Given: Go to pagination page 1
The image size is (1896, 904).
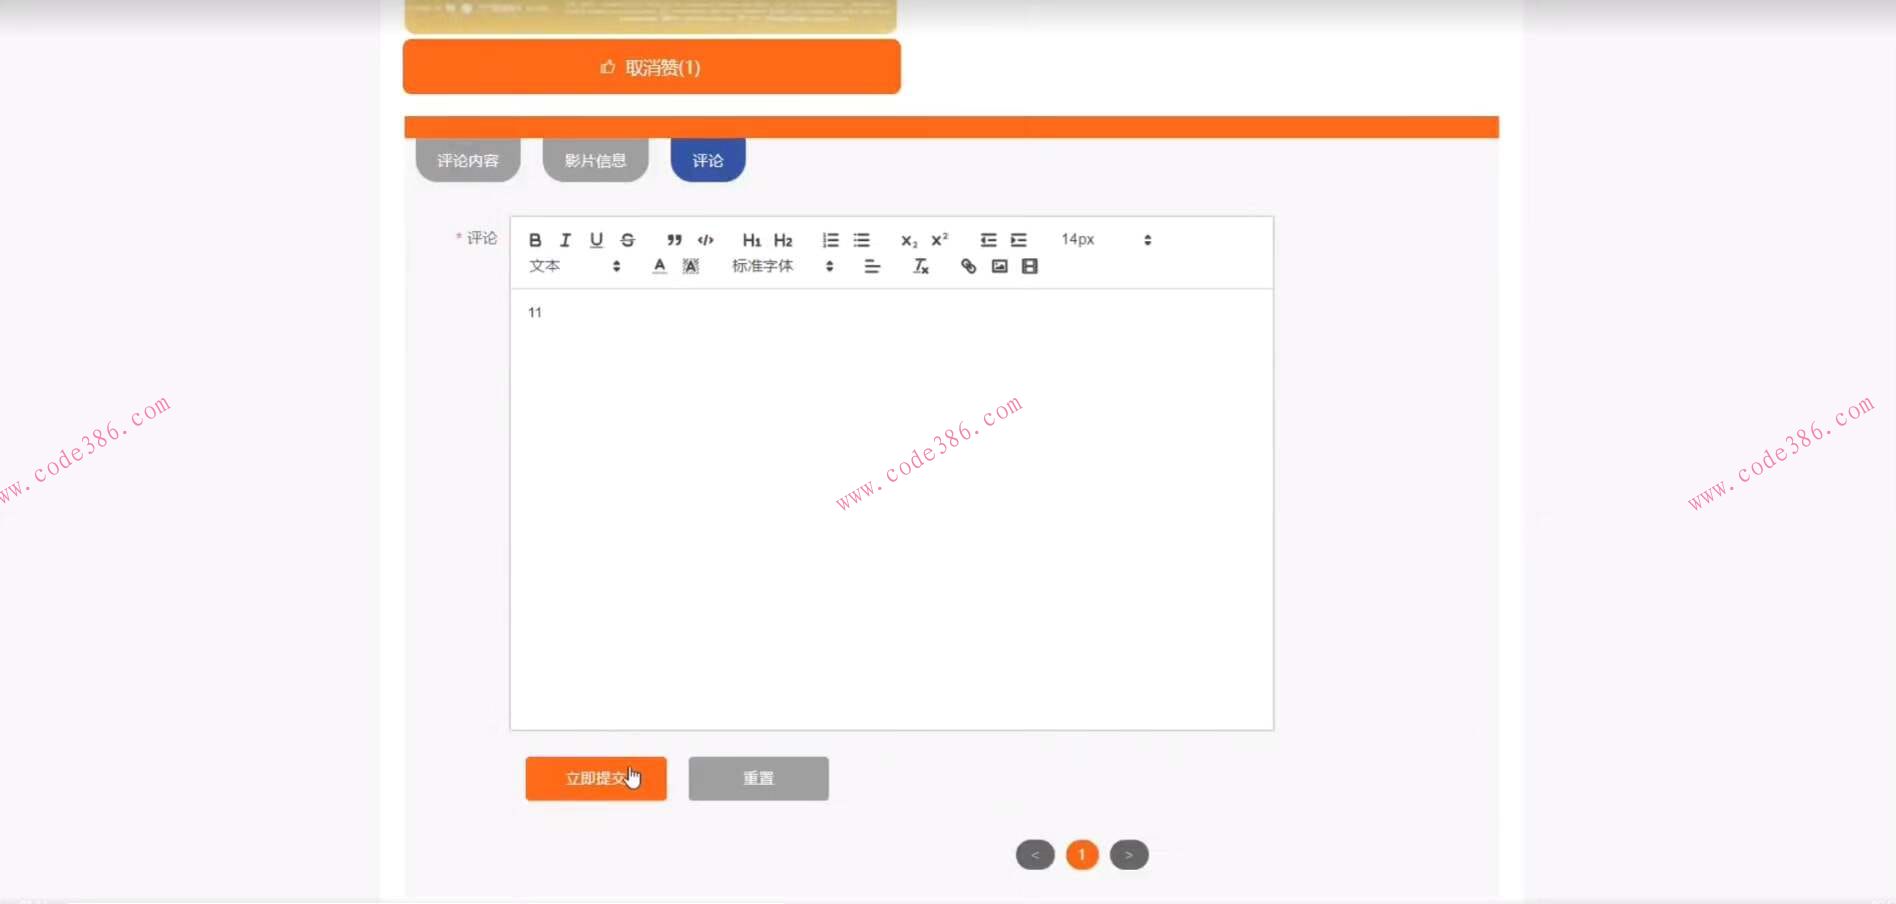Looking at the screenshot, I should pos(1081,854).
